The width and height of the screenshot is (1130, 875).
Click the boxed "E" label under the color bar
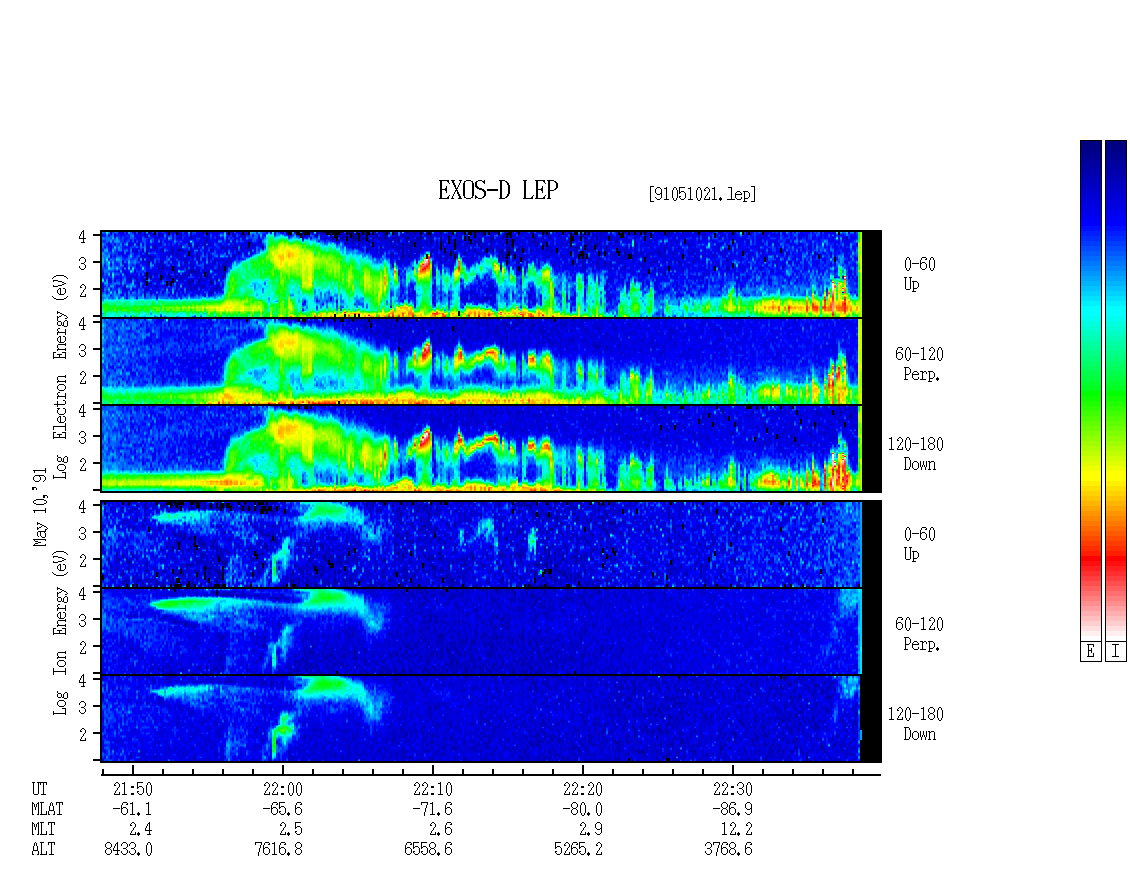pyautogui.click(x=1090, y=652)
